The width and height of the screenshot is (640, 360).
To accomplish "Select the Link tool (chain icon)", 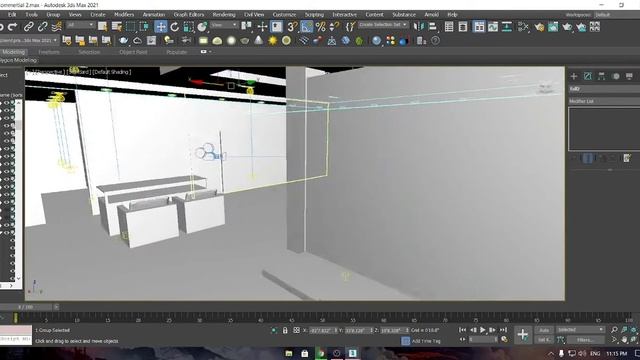I will [29, 27].
